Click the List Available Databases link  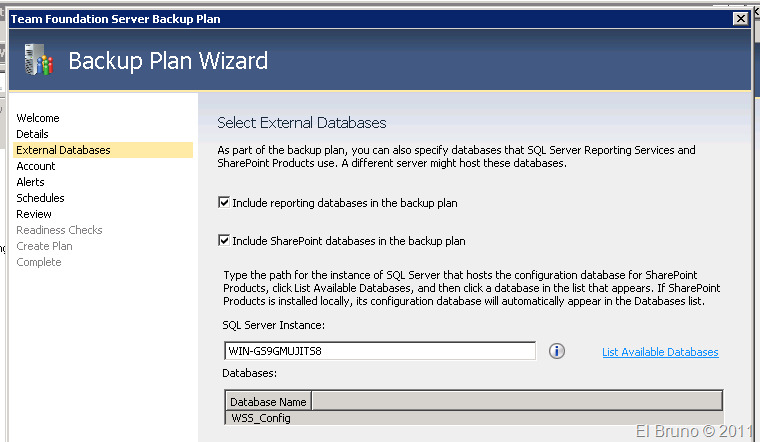point(660,352)
